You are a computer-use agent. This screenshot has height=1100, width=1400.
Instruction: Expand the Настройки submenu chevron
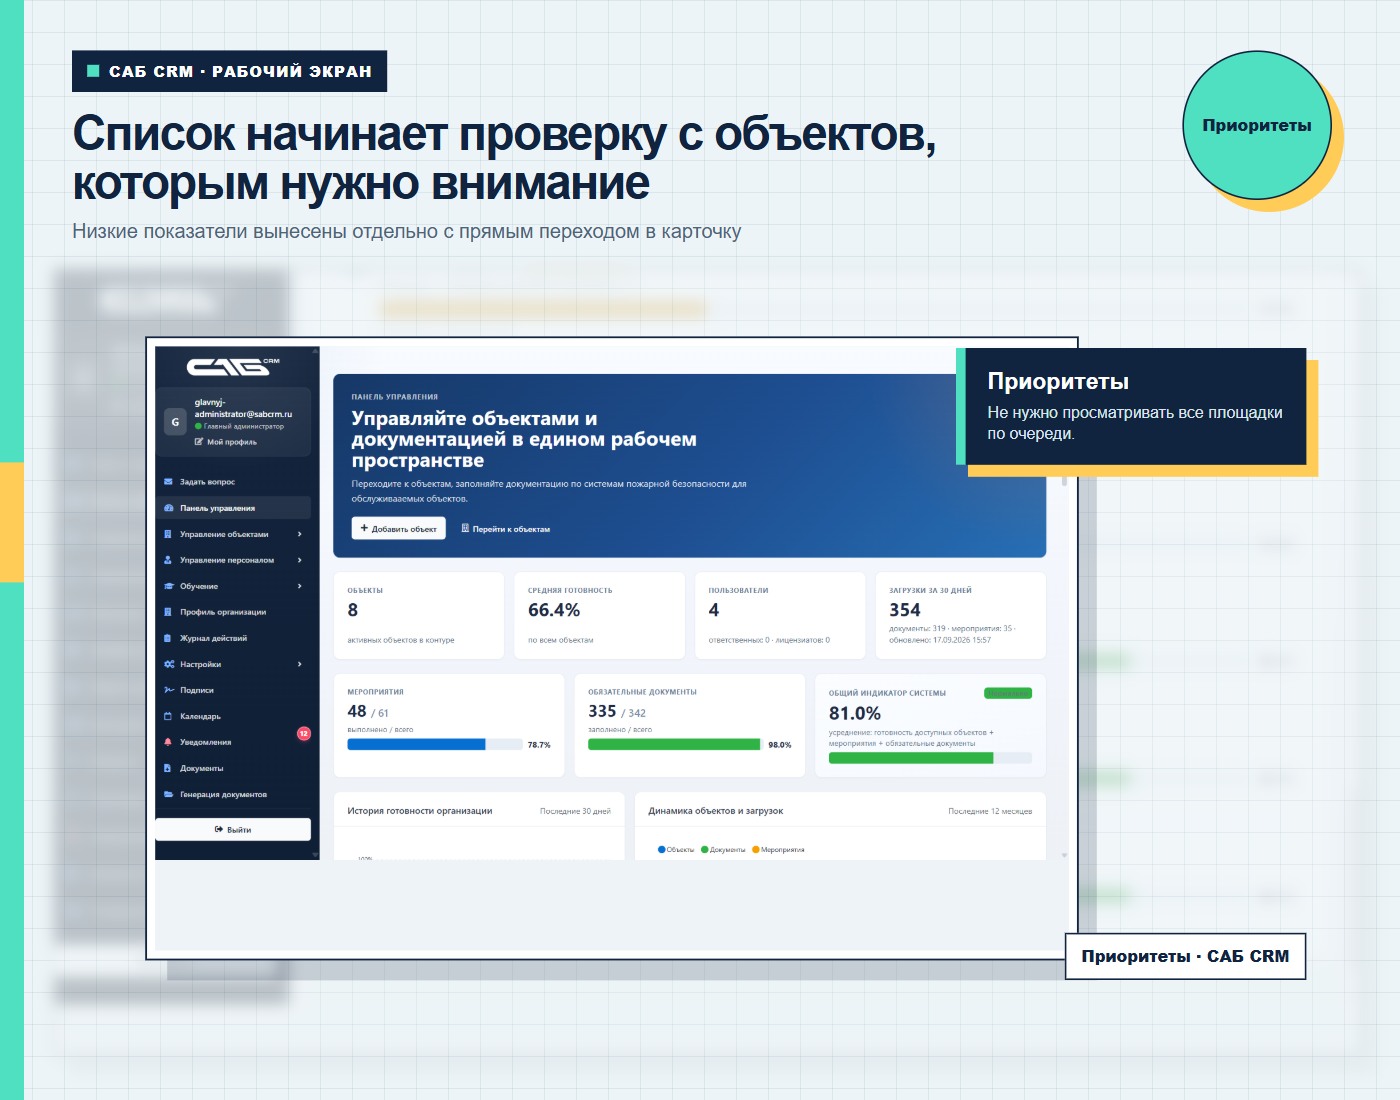(x=300, y=664)
